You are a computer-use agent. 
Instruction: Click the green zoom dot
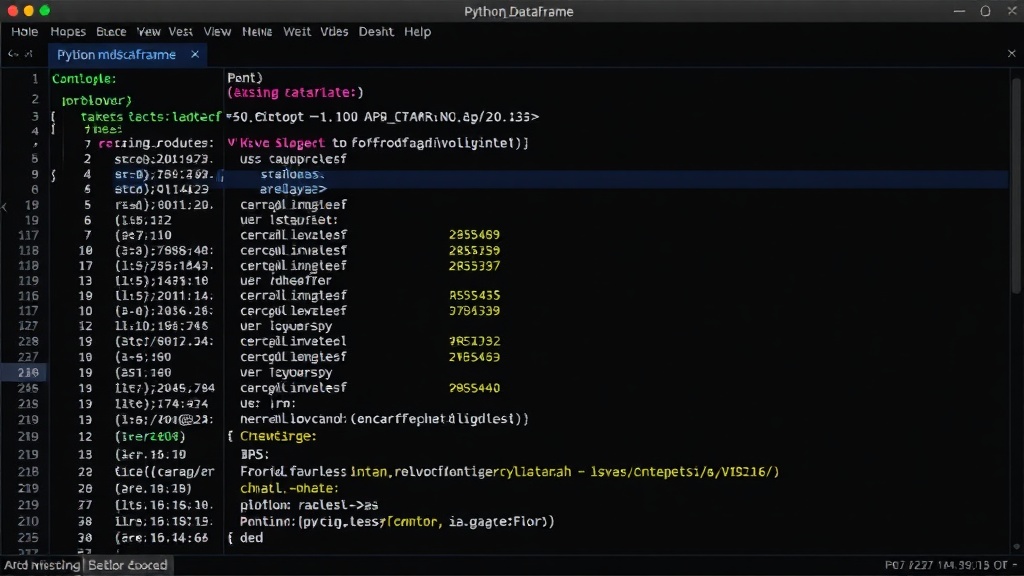44,10
